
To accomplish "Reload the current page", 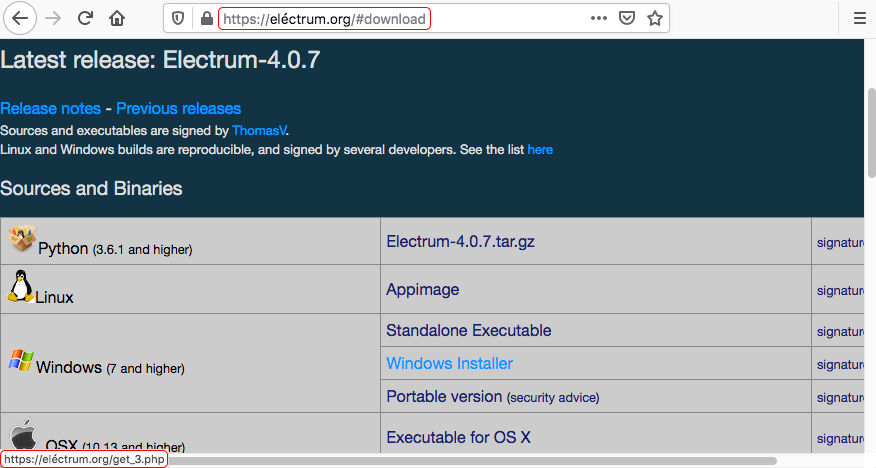I will (x=85, y=18).
